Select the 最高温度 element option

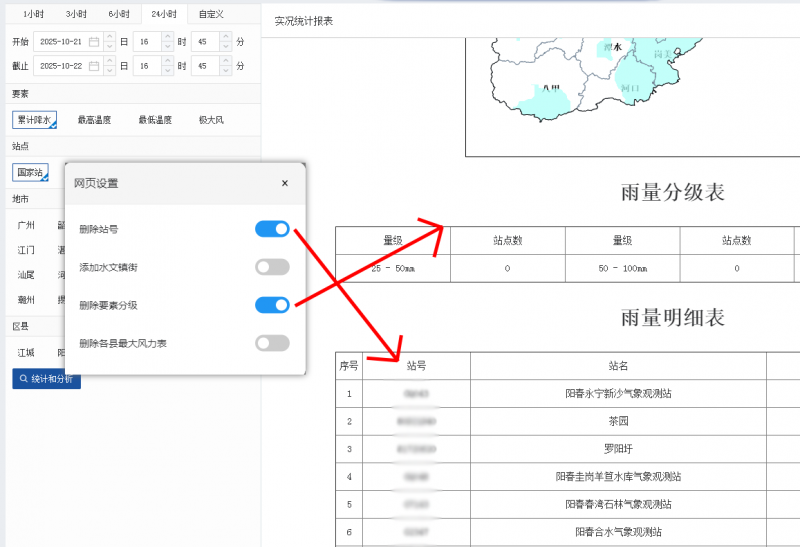(x=94, y=120)
